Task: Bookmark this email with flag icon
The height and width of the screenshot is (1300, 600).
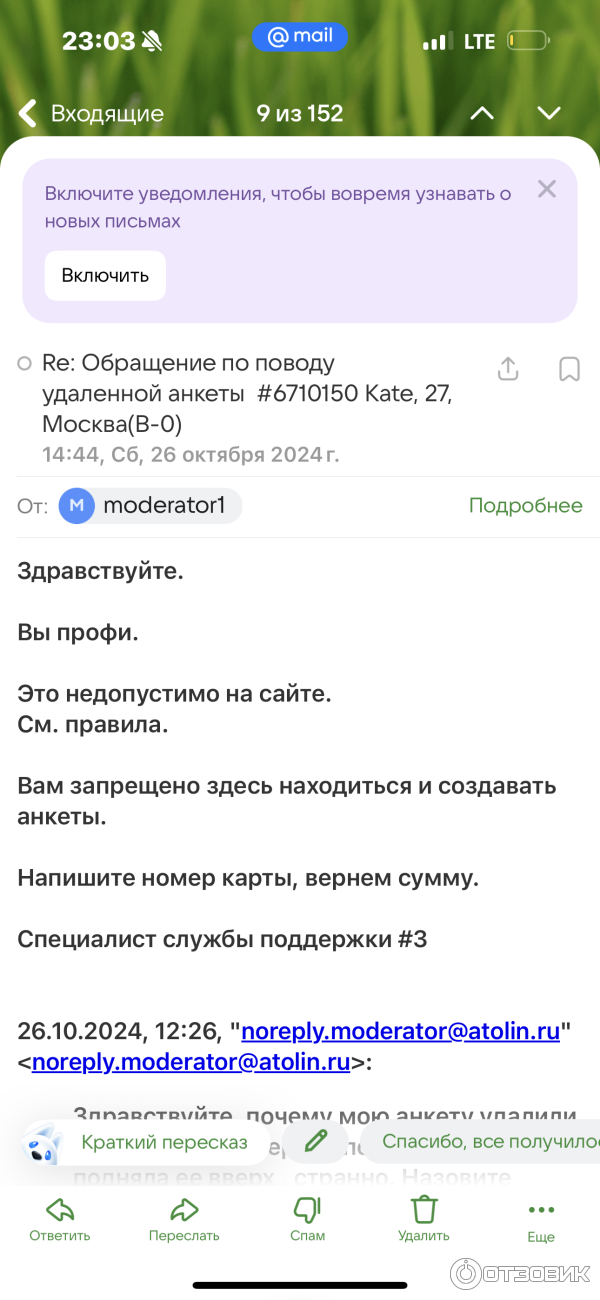Action: tap(569, 369)
